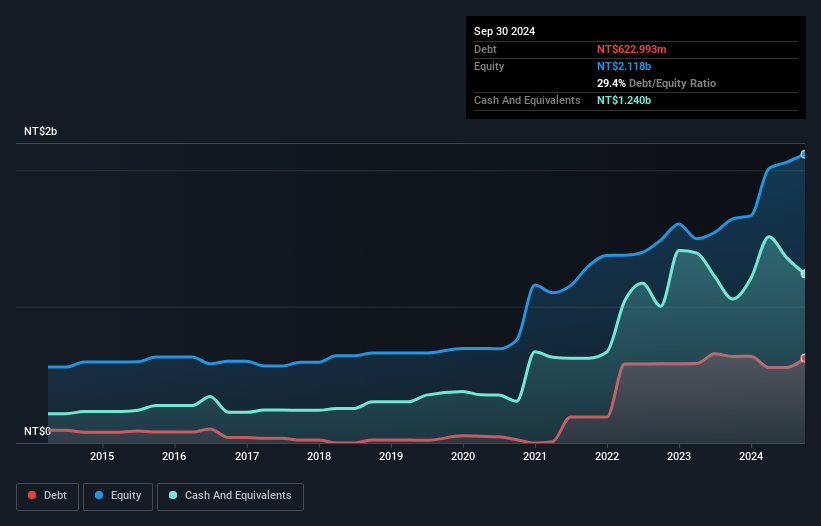Toggle the Debt series legend button
The height and width of the screenshot is (526, 821).
48,496
